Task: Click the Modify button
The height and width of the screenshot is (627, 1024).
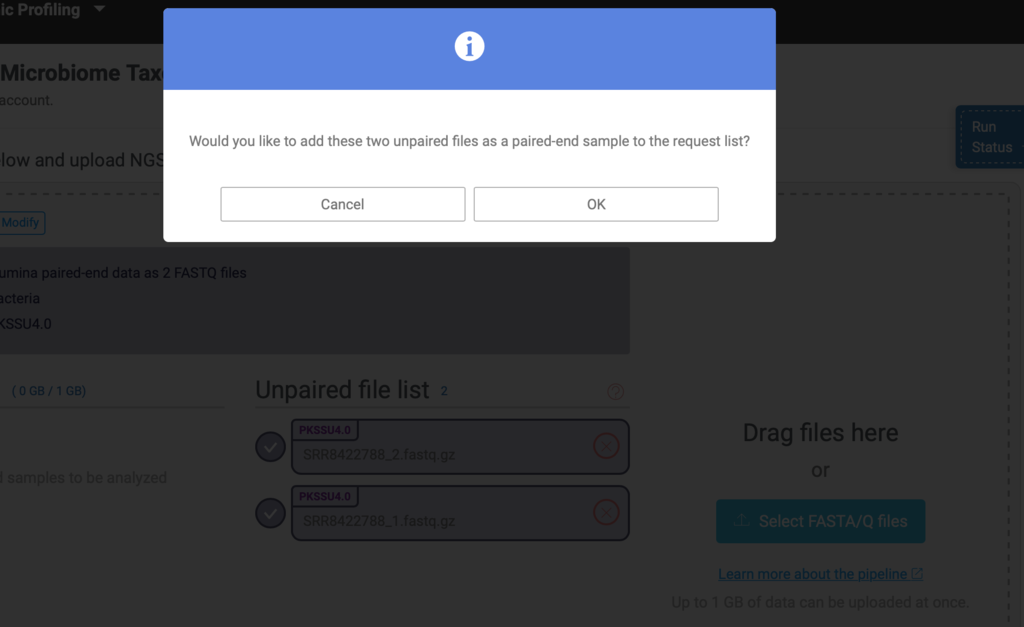Action: (20, 223)
